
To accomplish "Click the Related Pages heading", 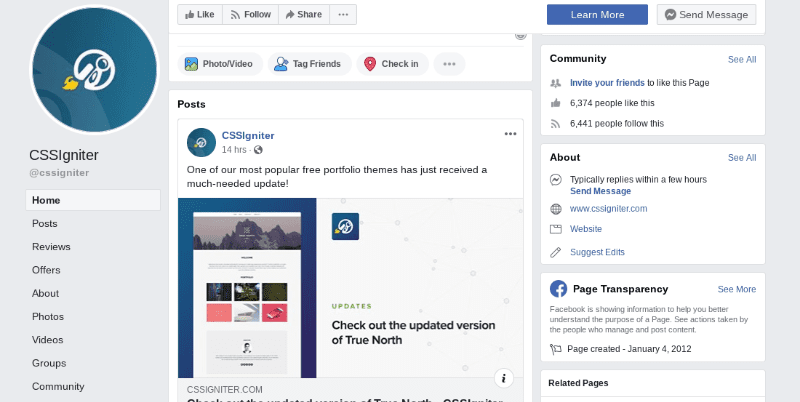I will coord(578,383).
